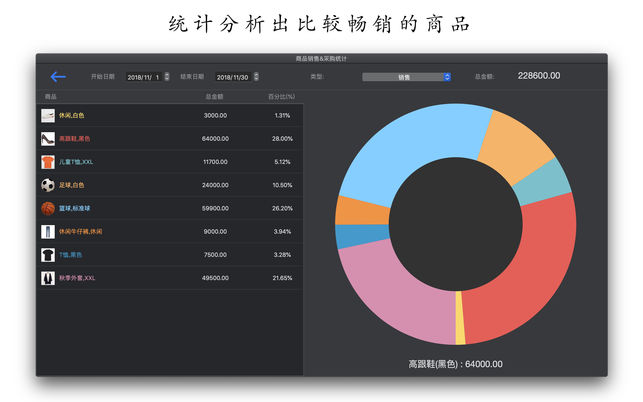
Task: Click the black T-shirt thumbnail
Action: (48, 255)
